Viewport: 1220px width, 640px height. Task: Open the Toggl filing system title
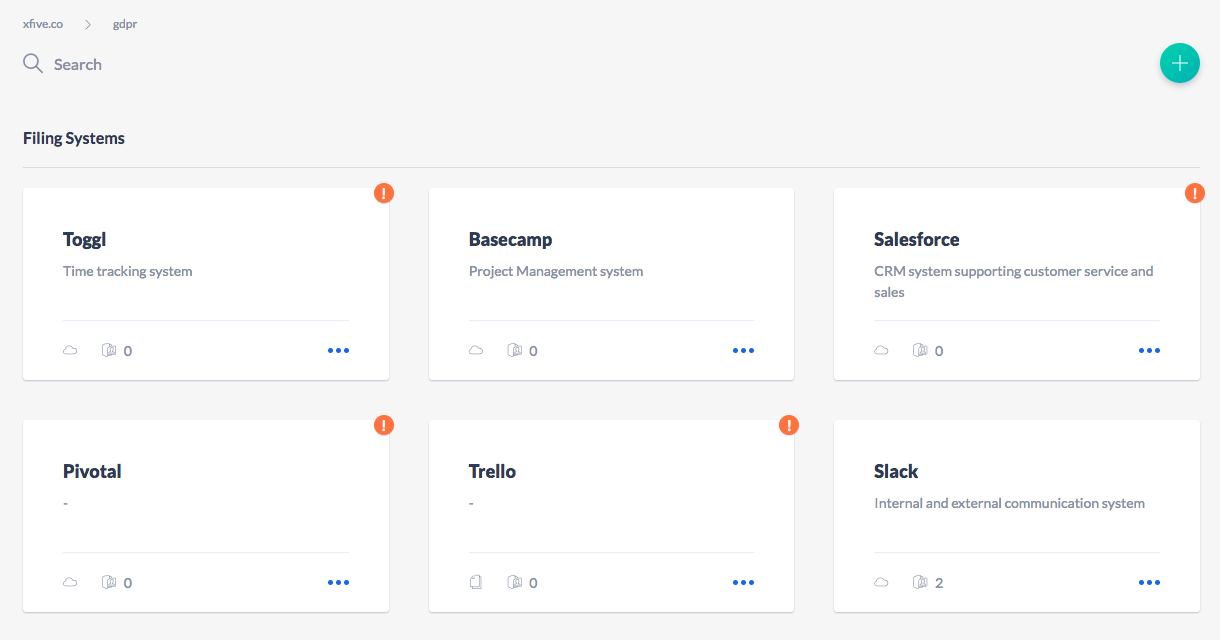(84, 240)
